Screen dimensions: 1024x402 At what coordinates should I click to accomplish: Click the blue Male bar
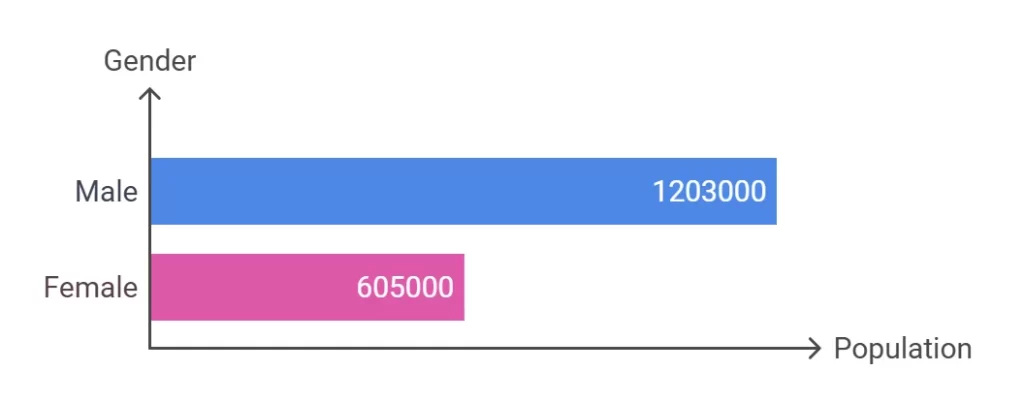[x=464, y=191]
